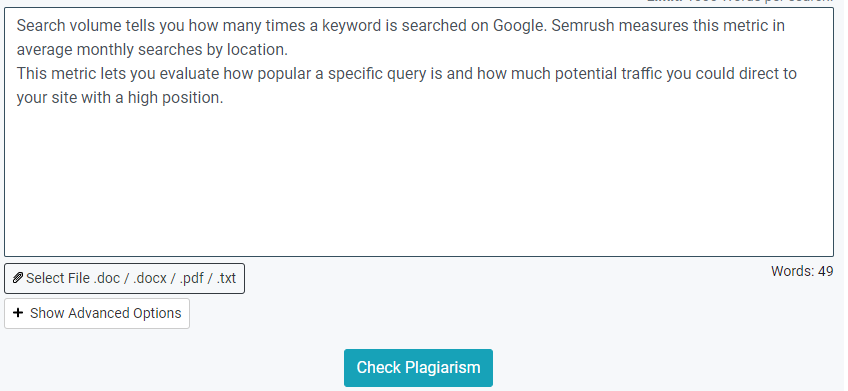Place the cursor after "high position."
The width and height of the screenshot is (848, 391).
click(224, 98)
